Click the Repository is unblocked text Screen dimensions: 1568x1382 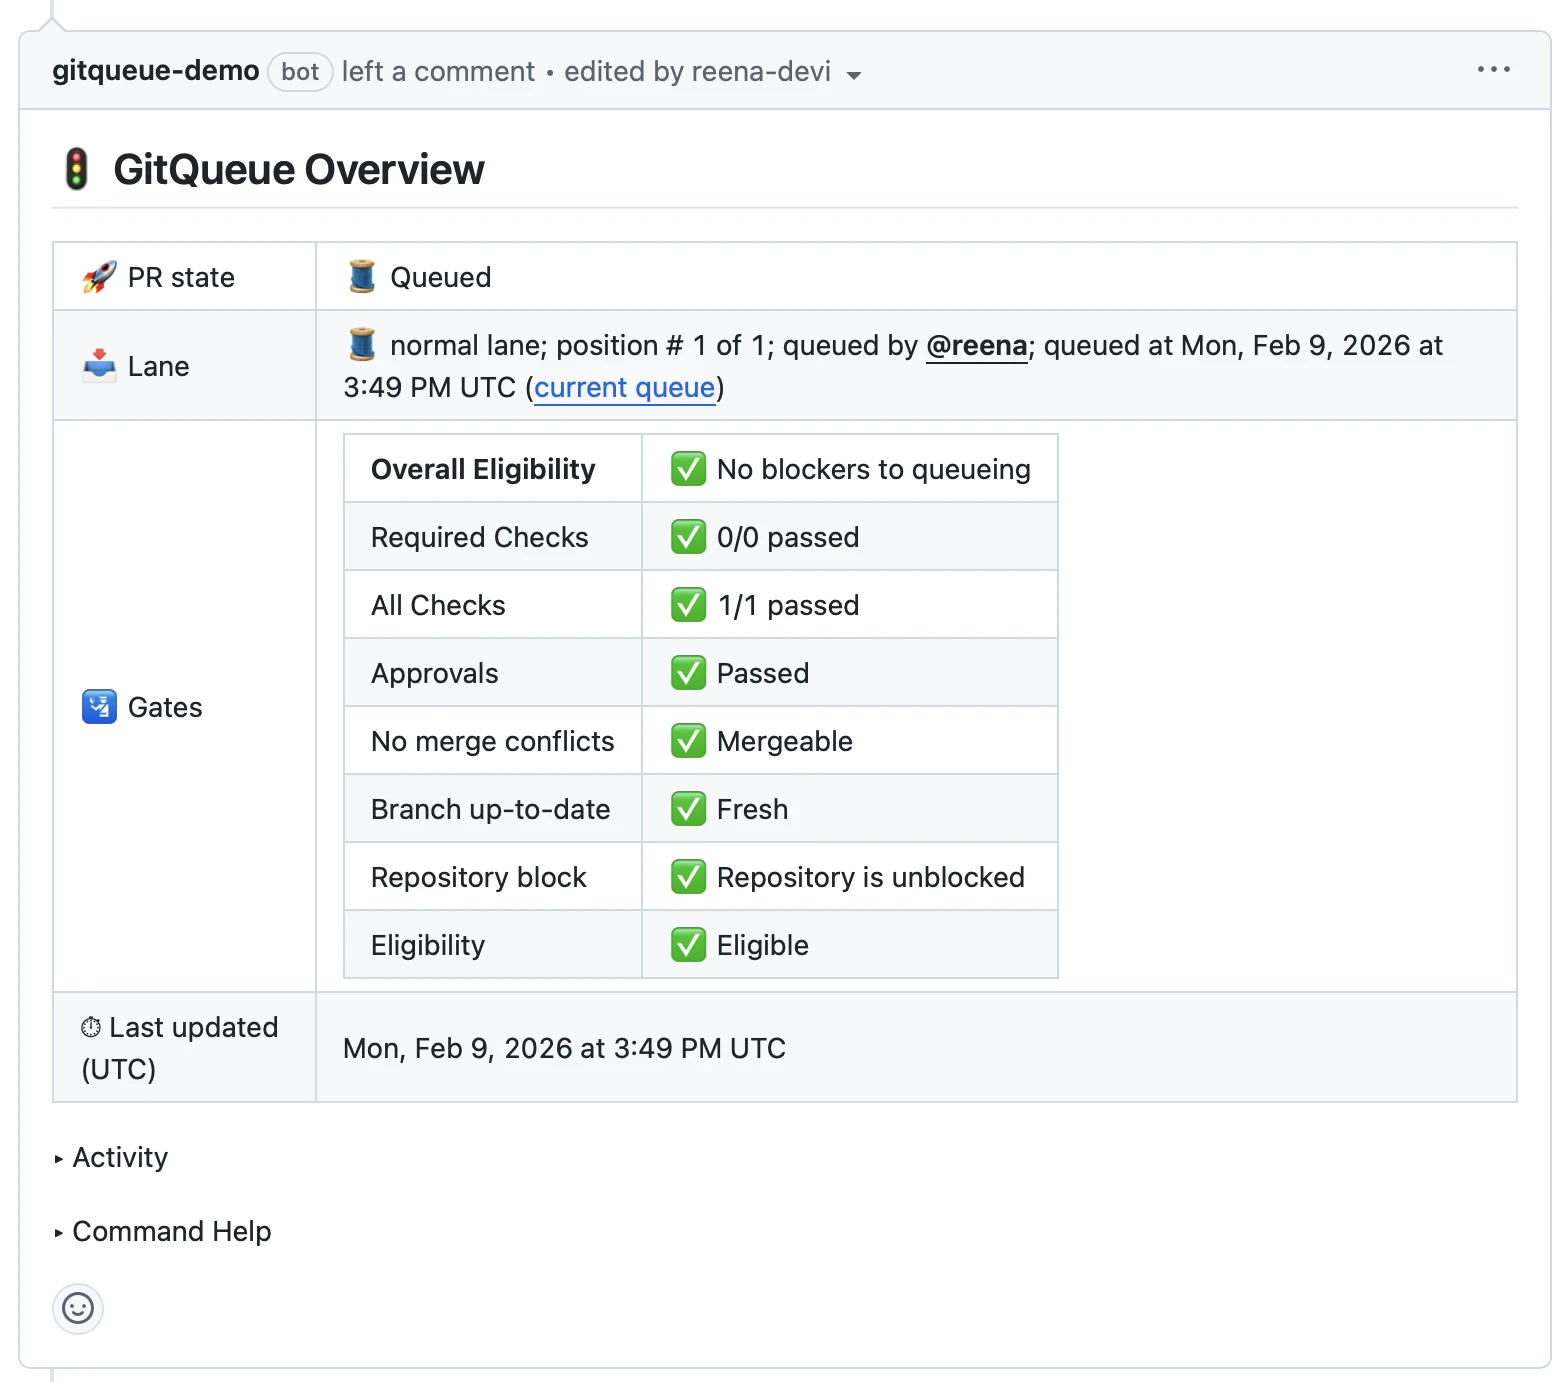[871, 877]
